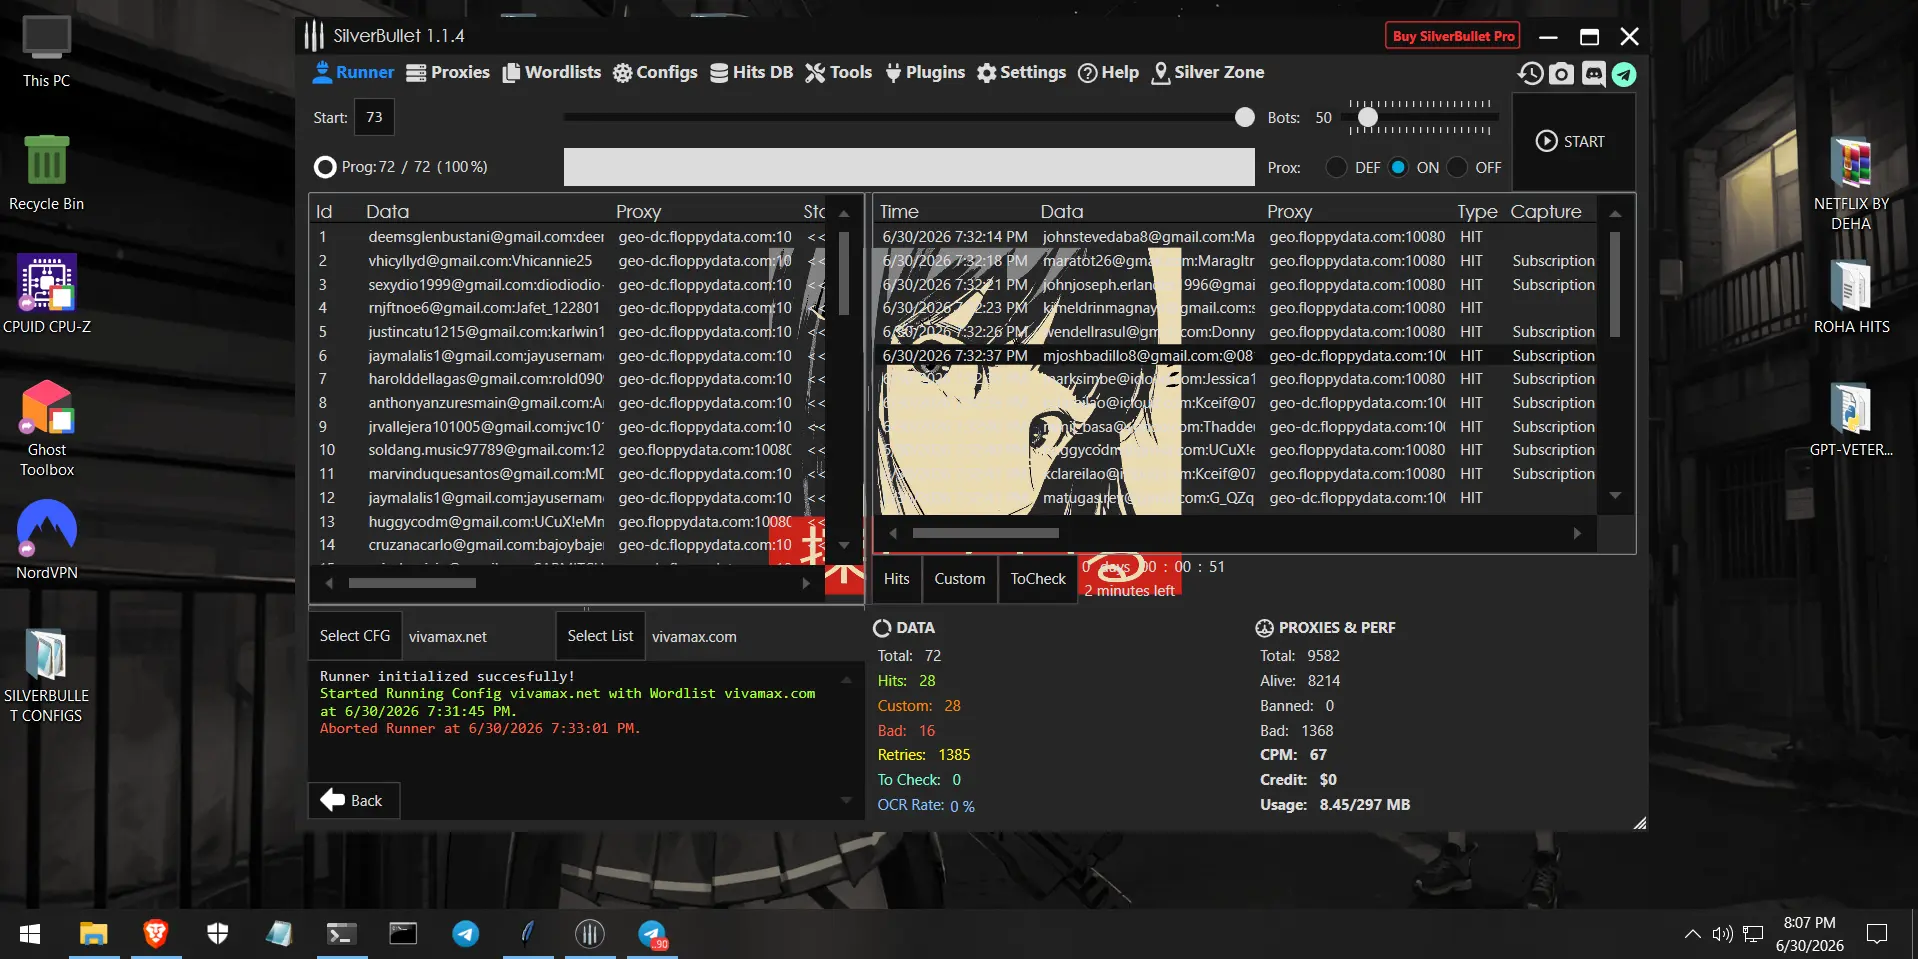Image resolution: width=1918 pixels, height=959 pixels.
Task: Click the down arrow of hits table scrollbar
Action: coord(1615,496)
